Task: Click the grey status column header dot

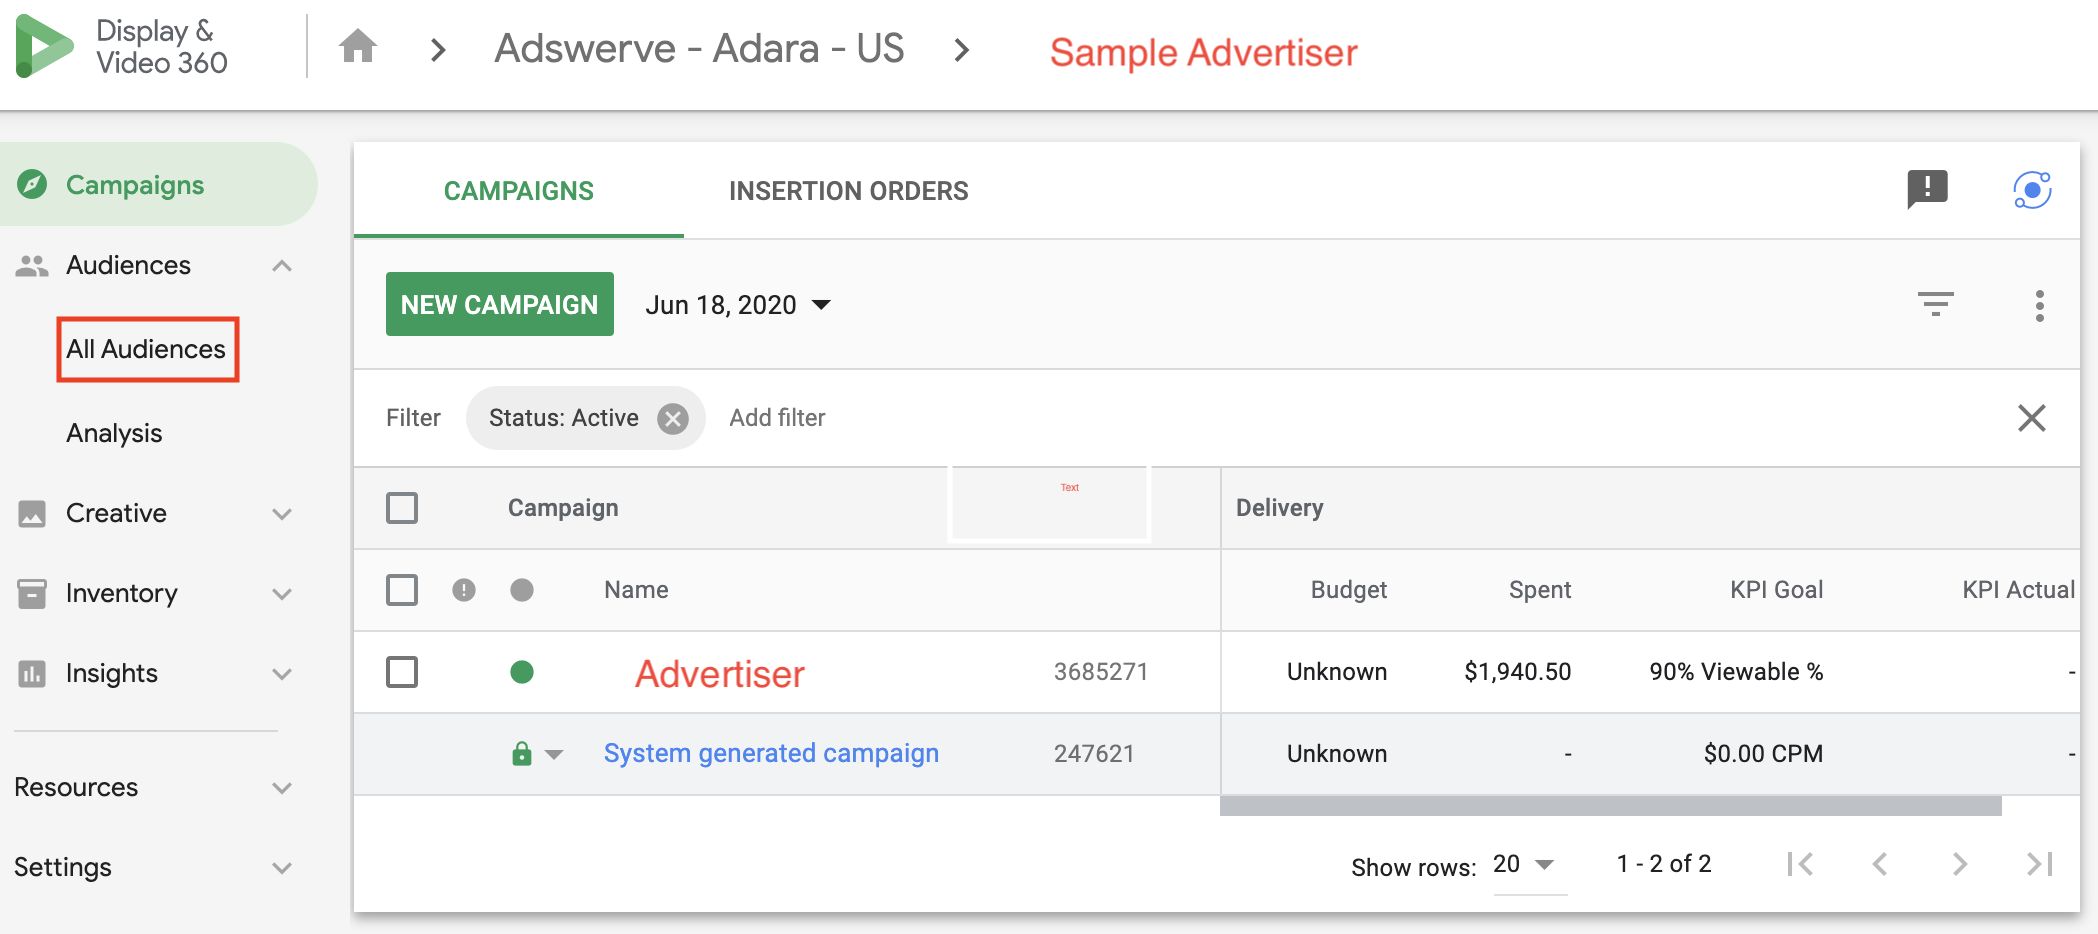Action: (522, 590)
